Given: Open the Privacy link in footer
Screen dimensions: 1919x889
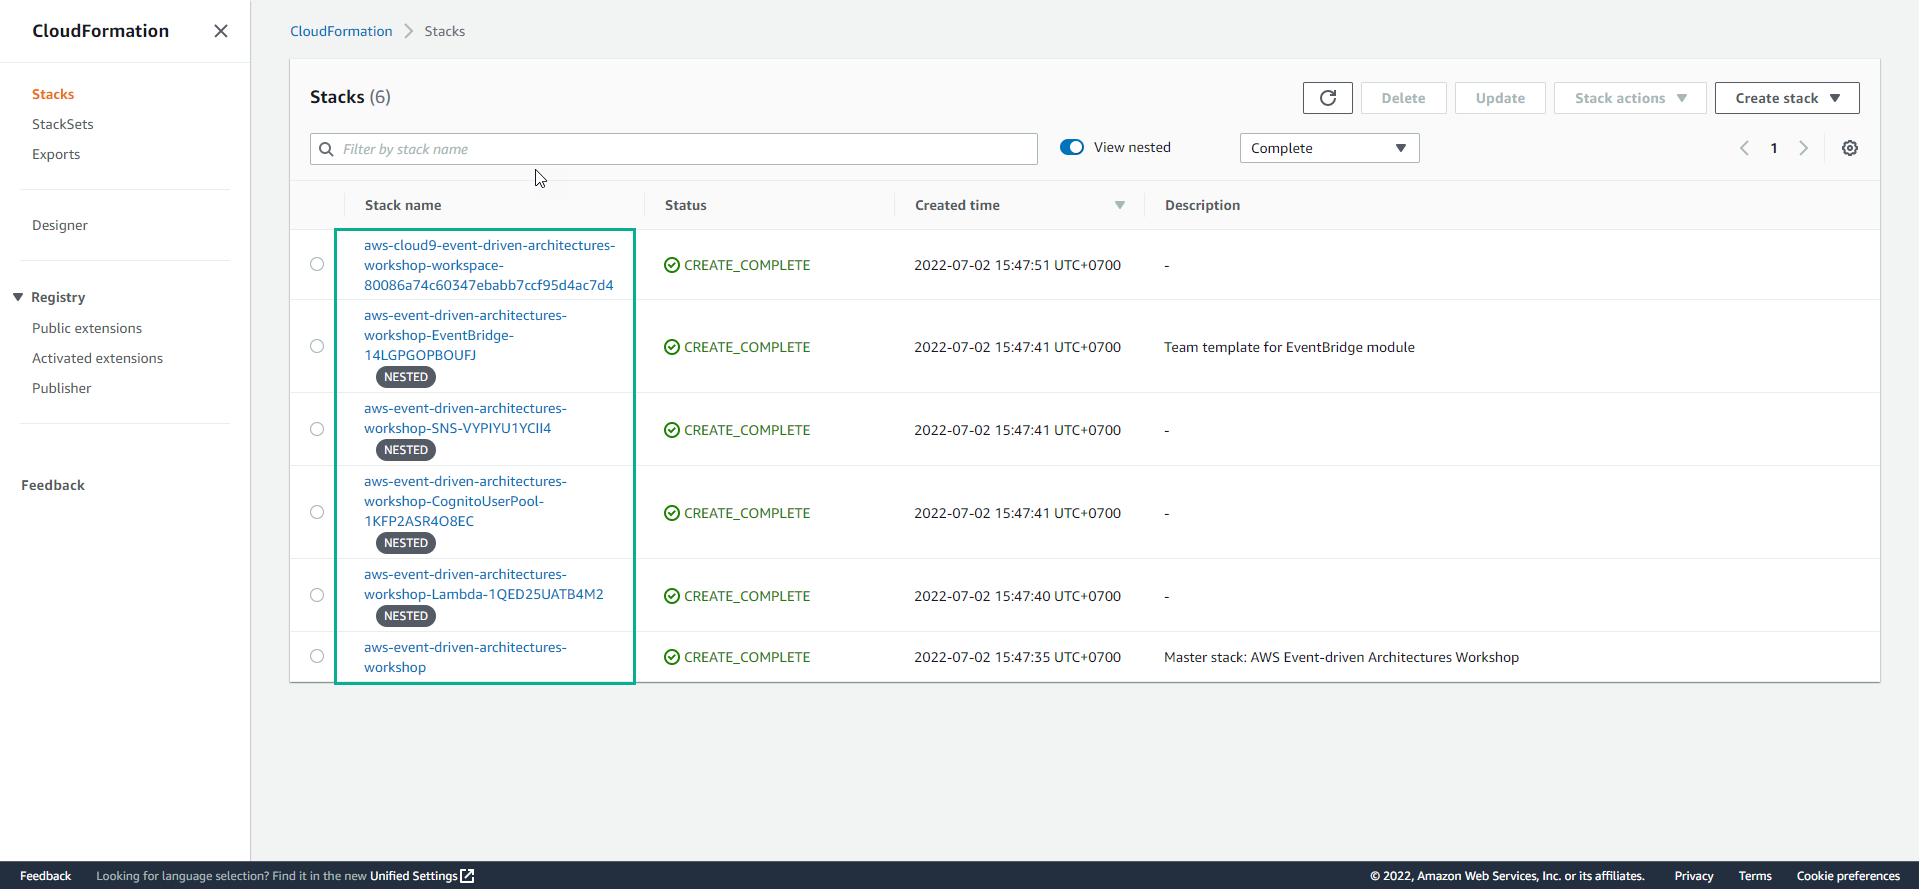Looking at the screenshot, I should pyautogui.click(x=1694, y=876).
